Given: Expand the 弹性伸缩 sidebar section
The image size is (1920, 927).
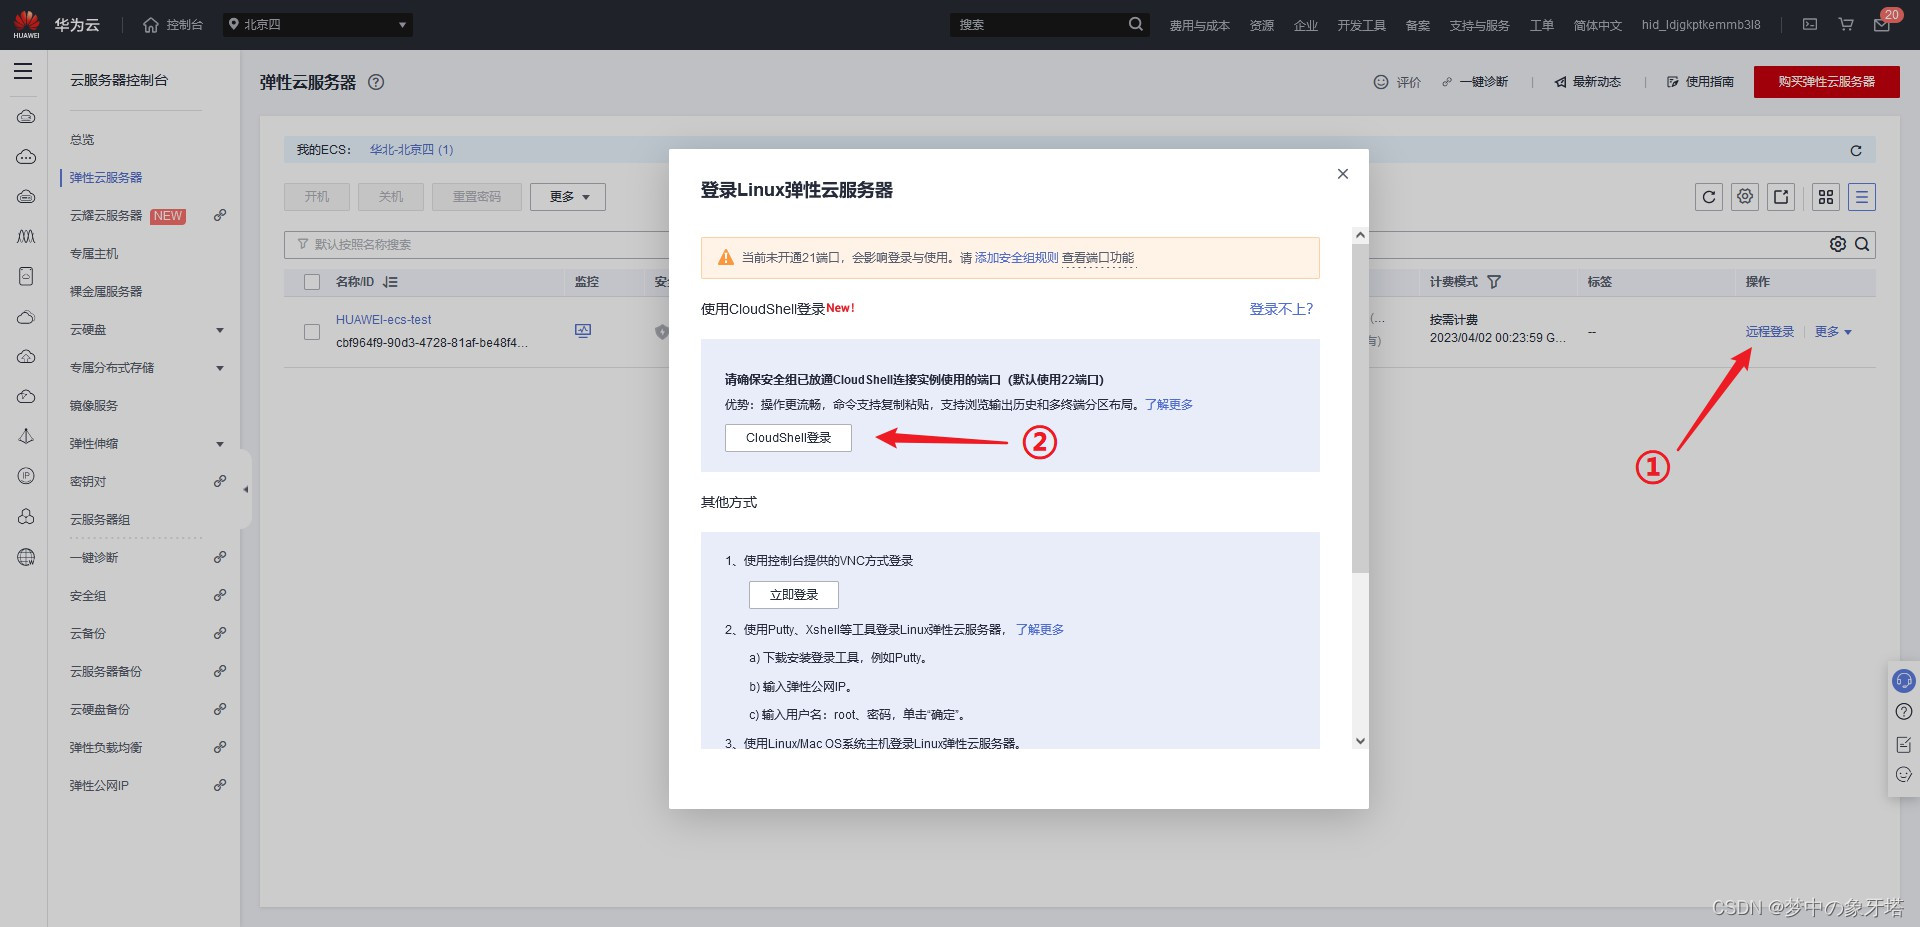Looking at the screenshot, I should pos(220,444).
